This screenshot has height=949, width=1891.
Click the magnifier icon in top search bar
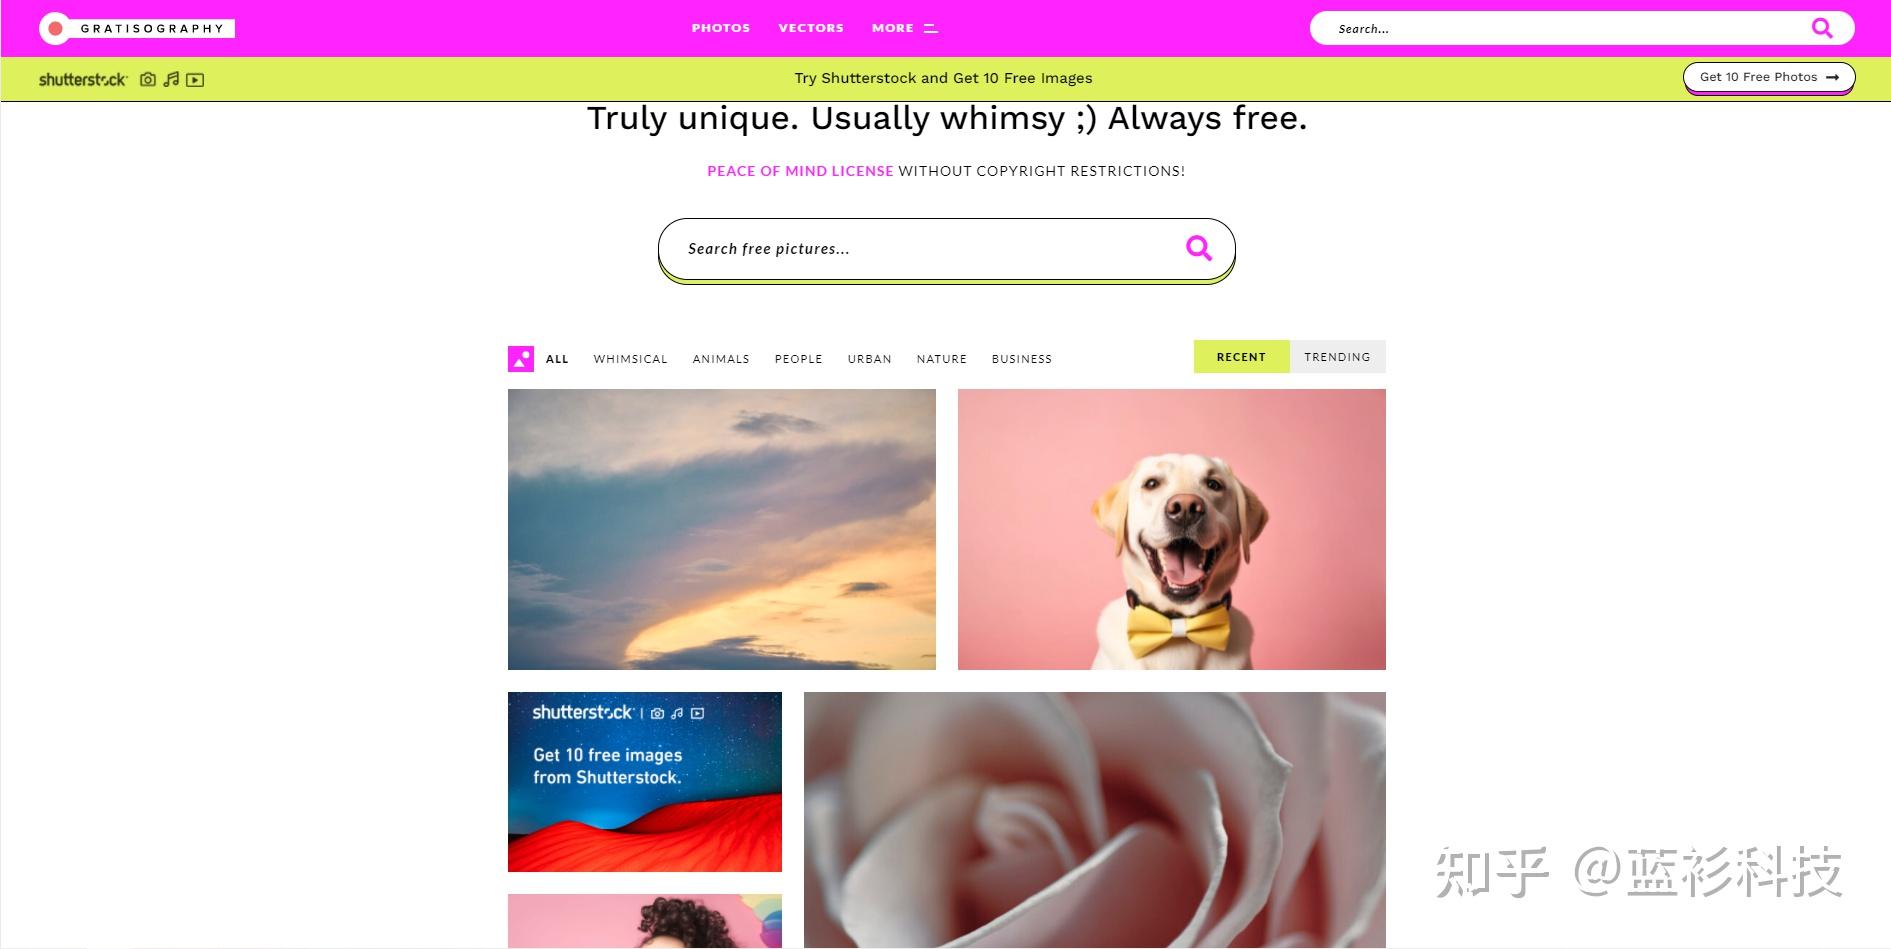pos(1822,28)
